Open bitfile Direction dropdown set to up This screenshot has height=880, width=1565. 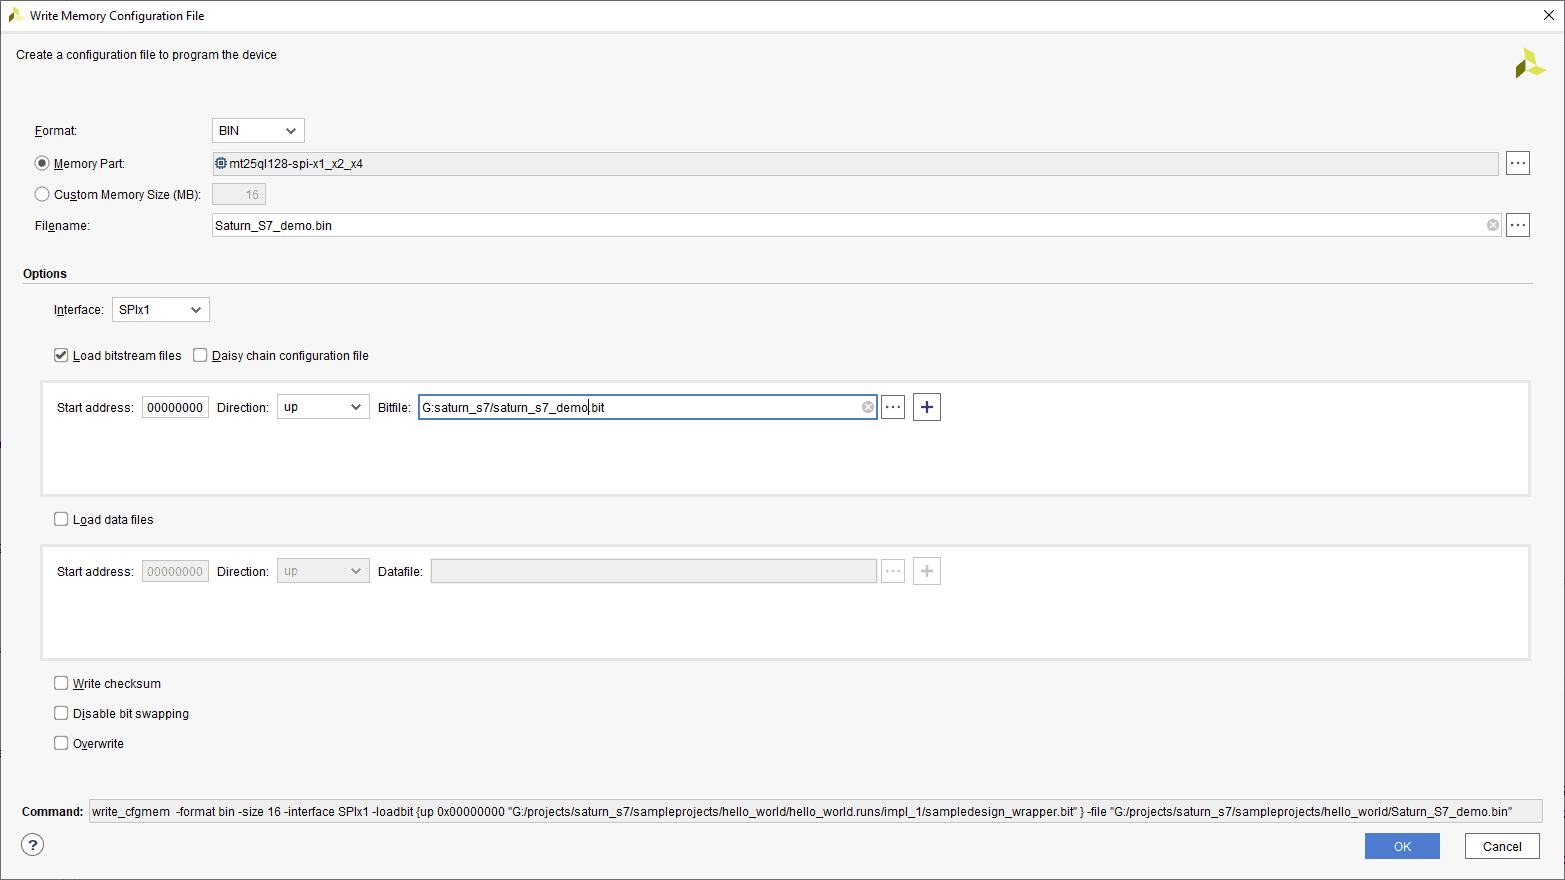point(323,407)
